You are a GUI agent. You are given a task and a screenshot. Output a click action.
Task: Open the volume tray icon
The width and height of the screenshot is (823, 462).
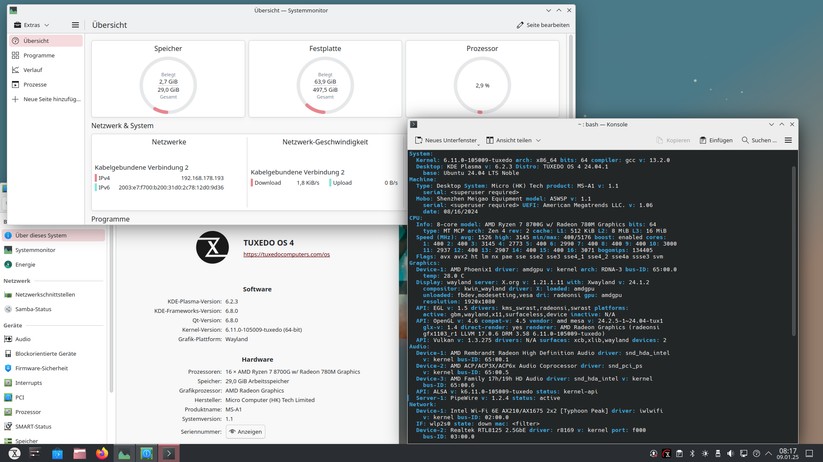coord(730,454)
